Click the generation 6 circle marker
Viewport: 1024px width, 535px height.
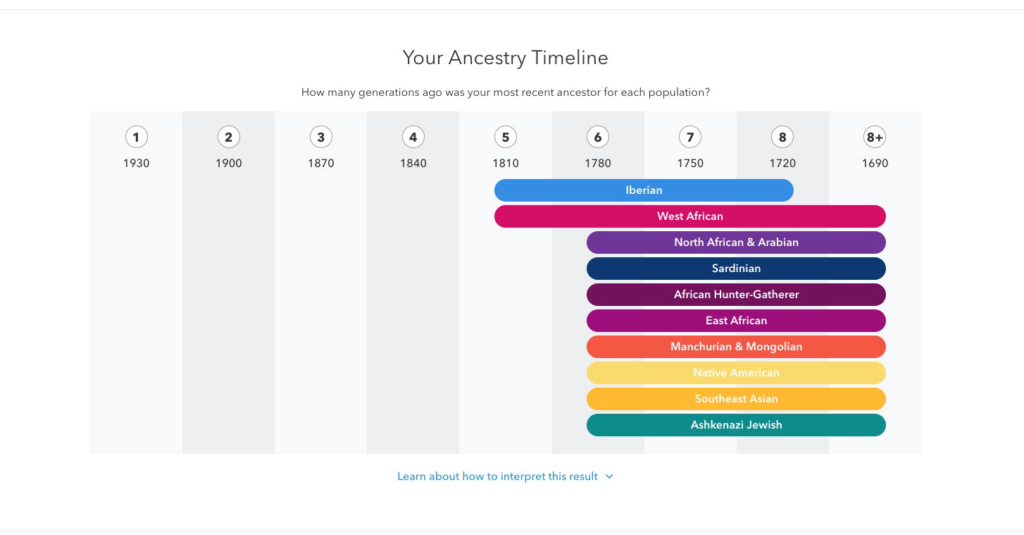coord(598,138)
